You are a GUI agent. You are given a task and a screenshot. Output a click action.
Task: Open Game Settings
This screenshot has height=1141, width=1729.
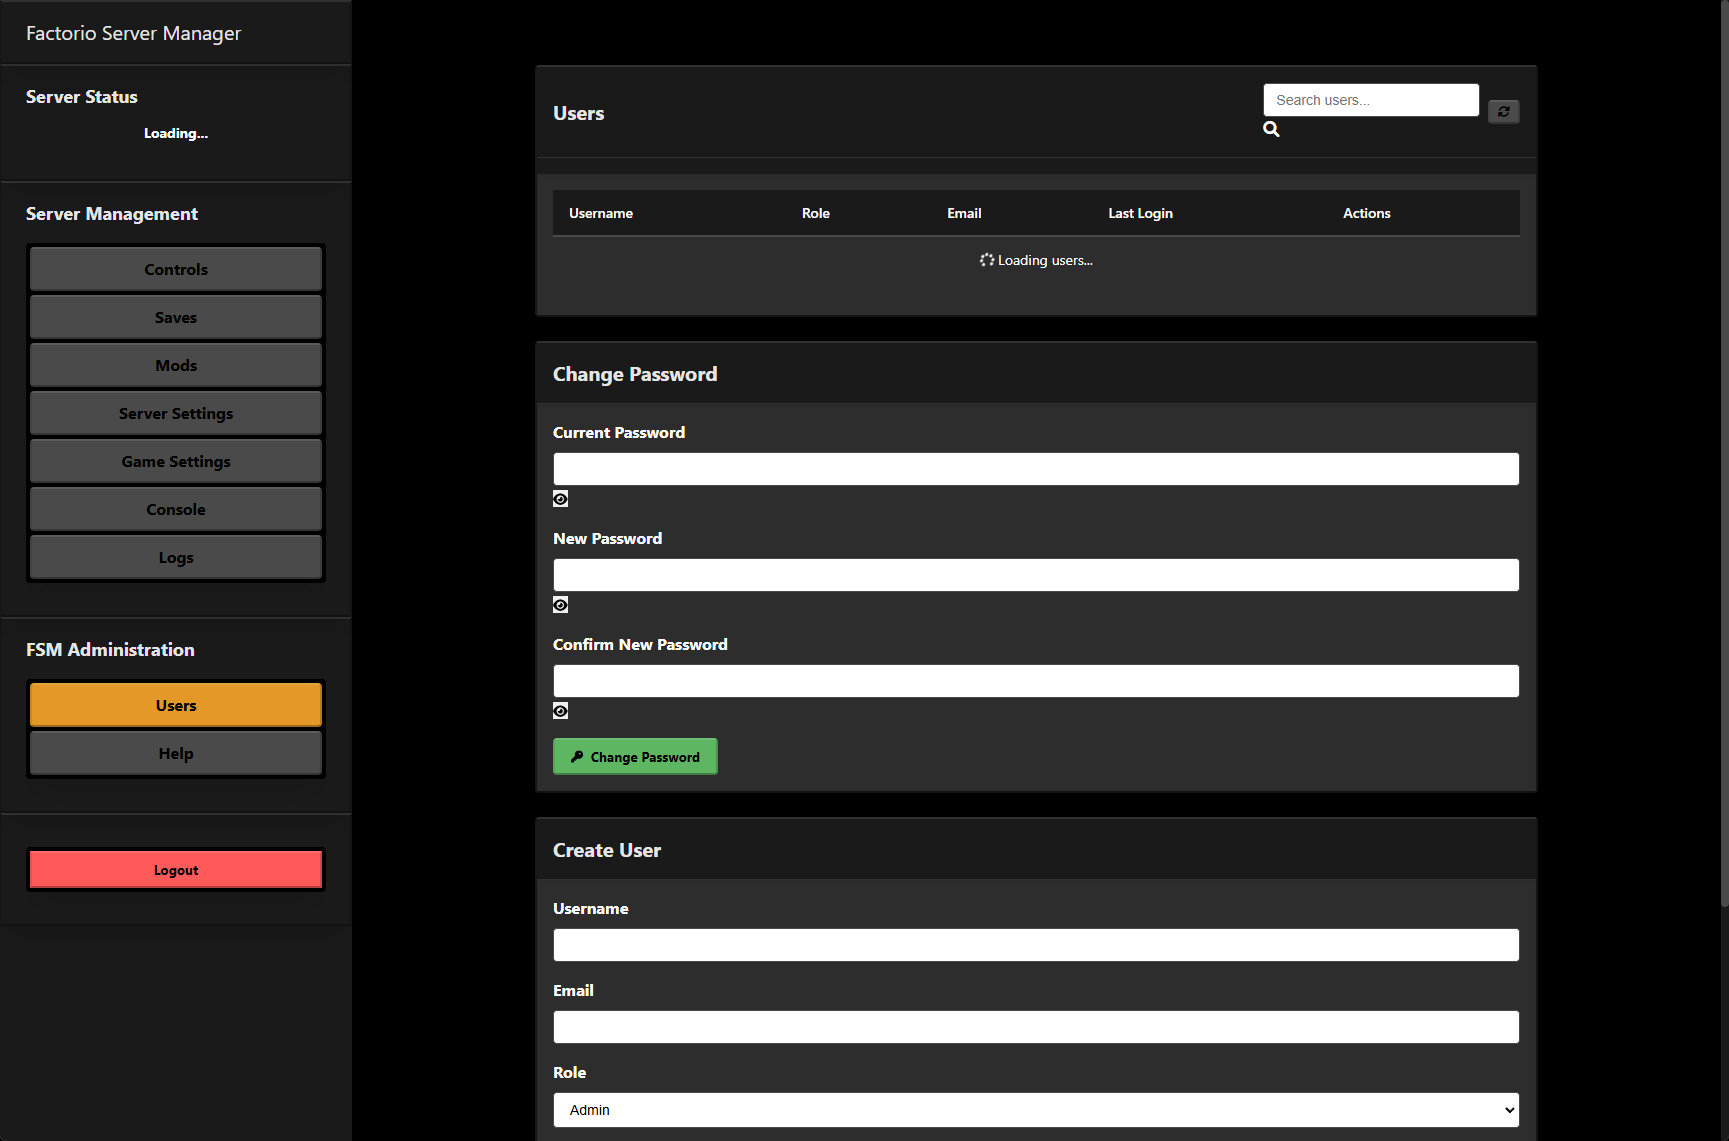[176, 461]
